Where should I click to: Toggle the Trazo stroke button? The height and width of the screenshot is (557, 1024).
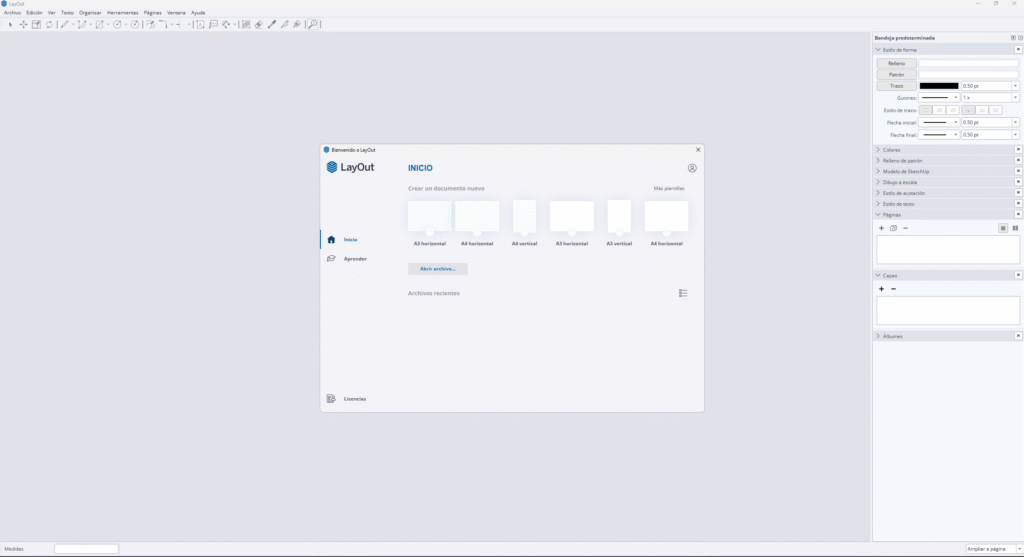tap(896, 86)
